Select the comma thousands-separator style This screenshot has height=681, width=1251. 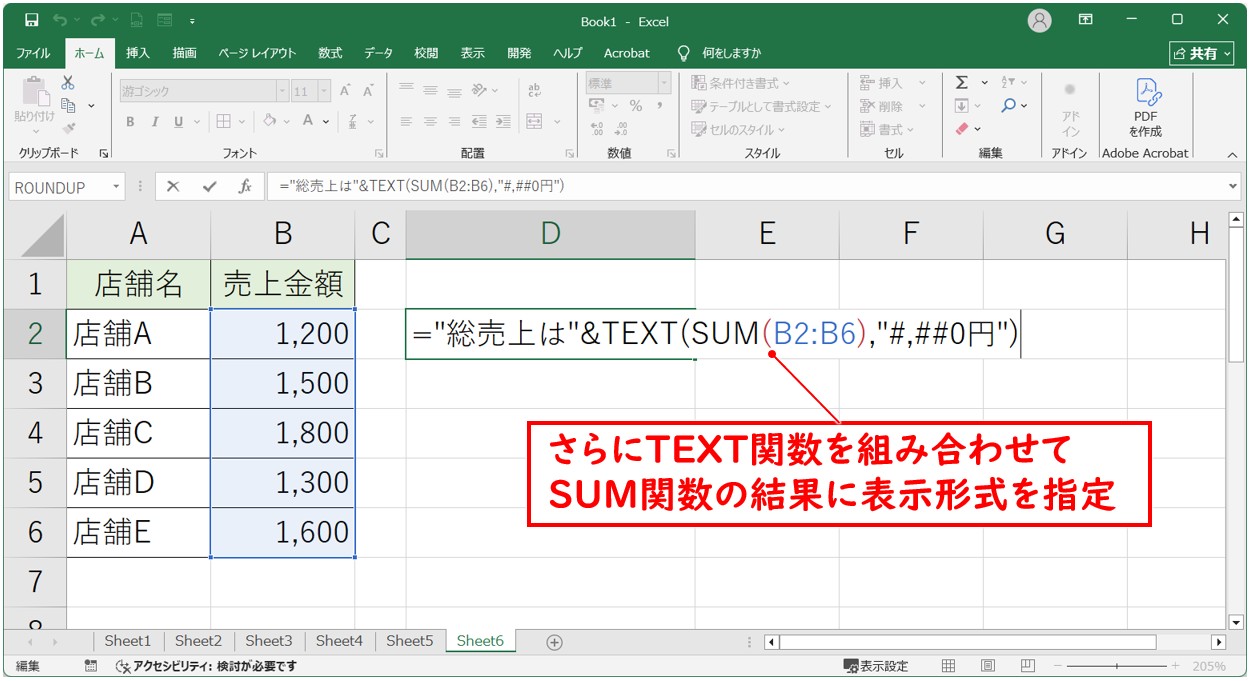tap(662, 105)
